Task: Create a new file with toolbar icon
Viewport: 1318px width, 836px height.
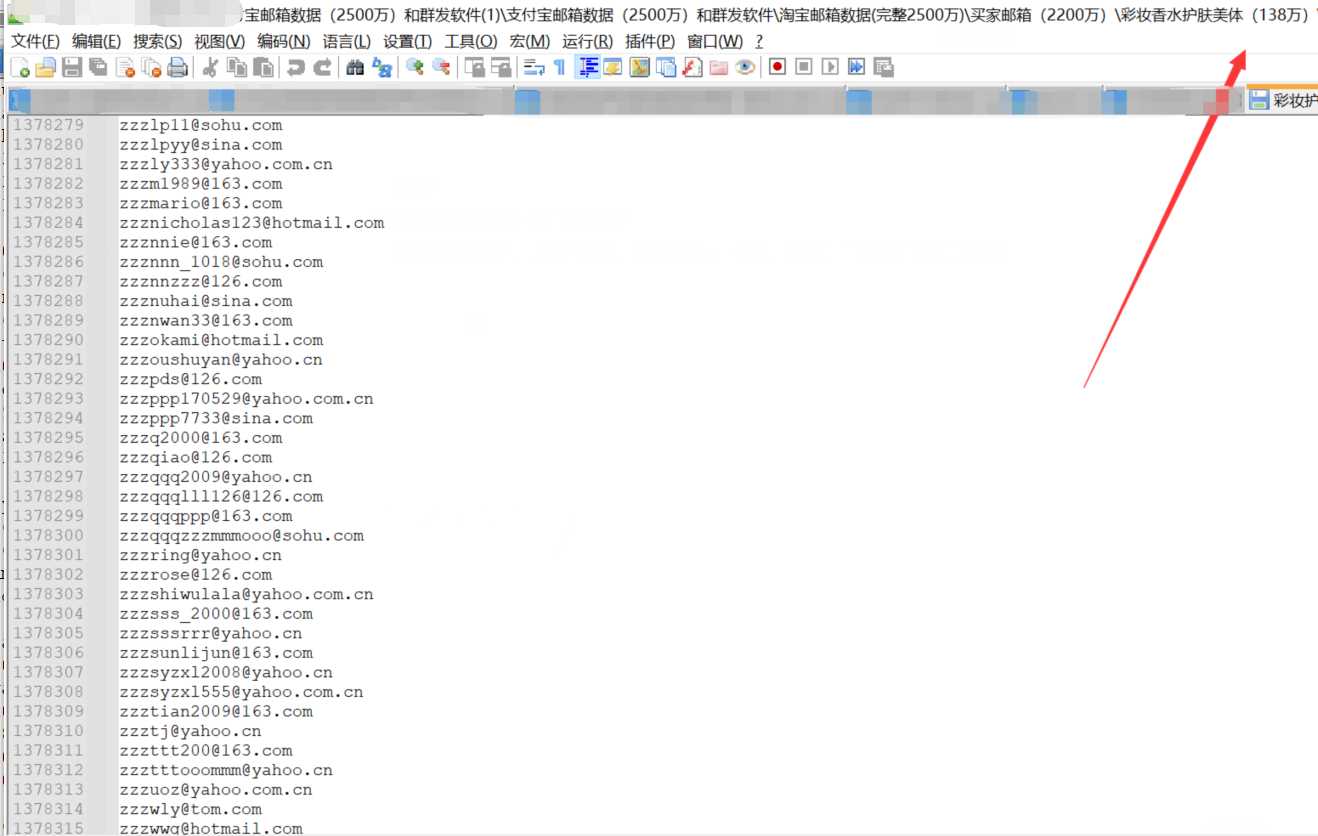Action: (20, 67)
